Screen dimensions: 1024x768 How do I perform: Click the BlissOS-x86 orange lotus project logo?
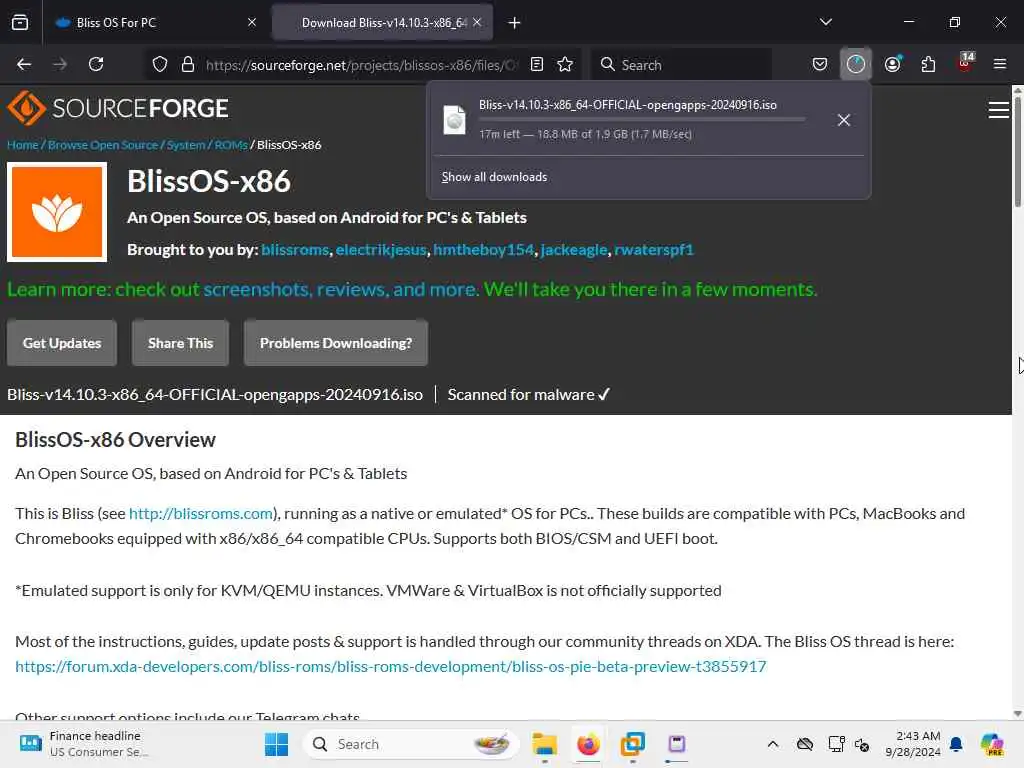click(x=57, y=212)
